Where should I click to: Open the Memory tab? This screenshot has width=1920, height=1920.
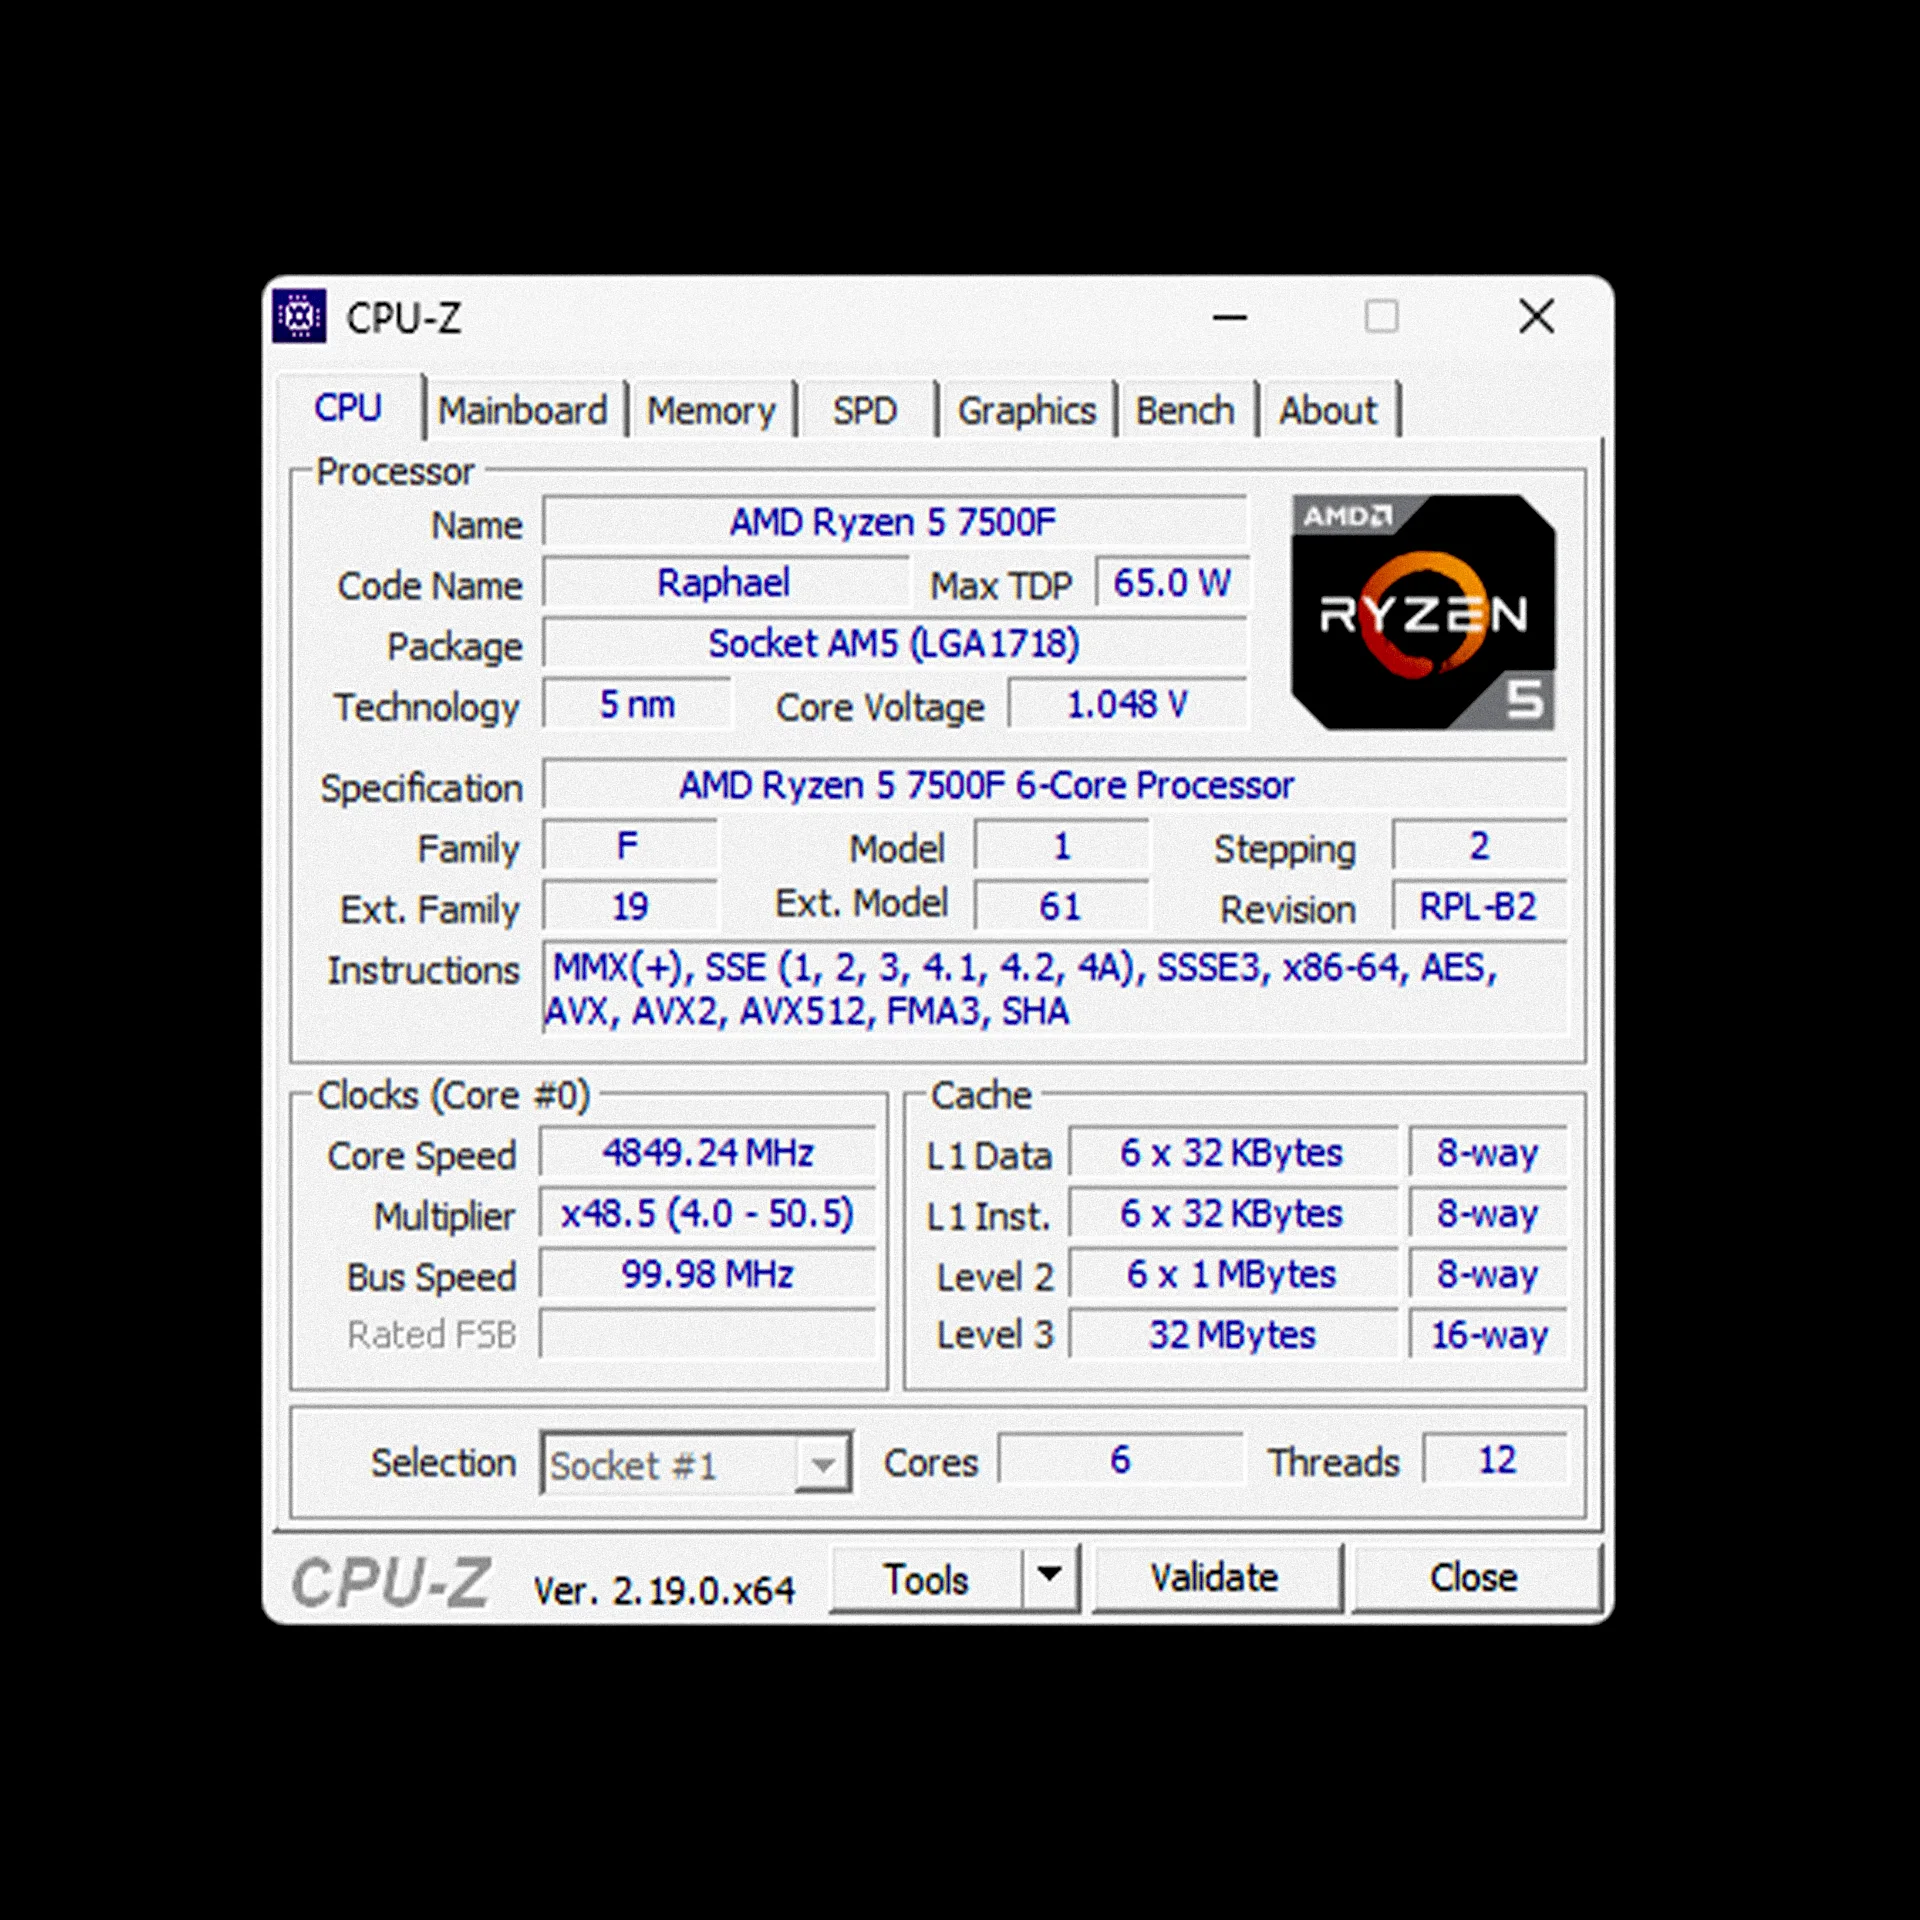[710, 411]
